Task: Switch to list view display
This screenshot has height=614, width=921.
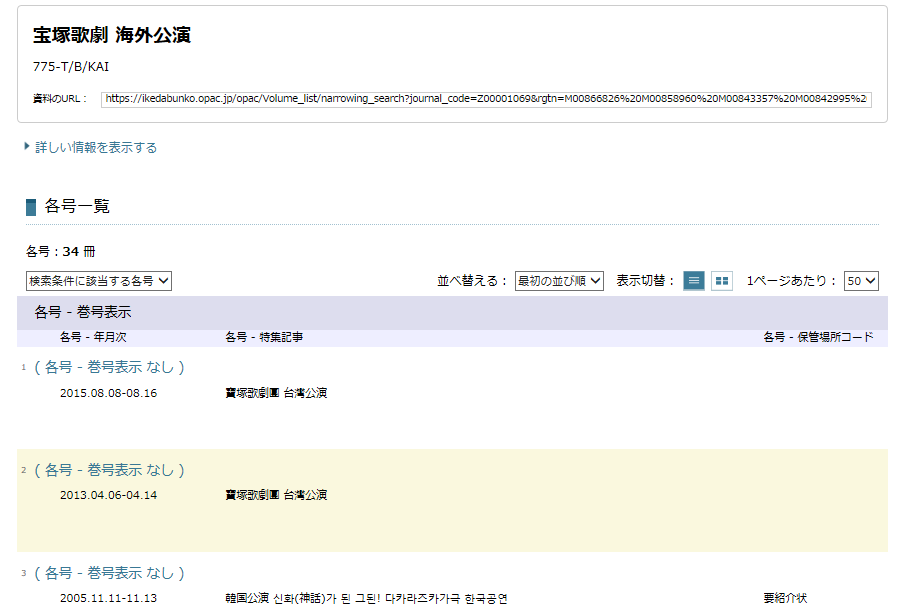Action: [694, 281]
